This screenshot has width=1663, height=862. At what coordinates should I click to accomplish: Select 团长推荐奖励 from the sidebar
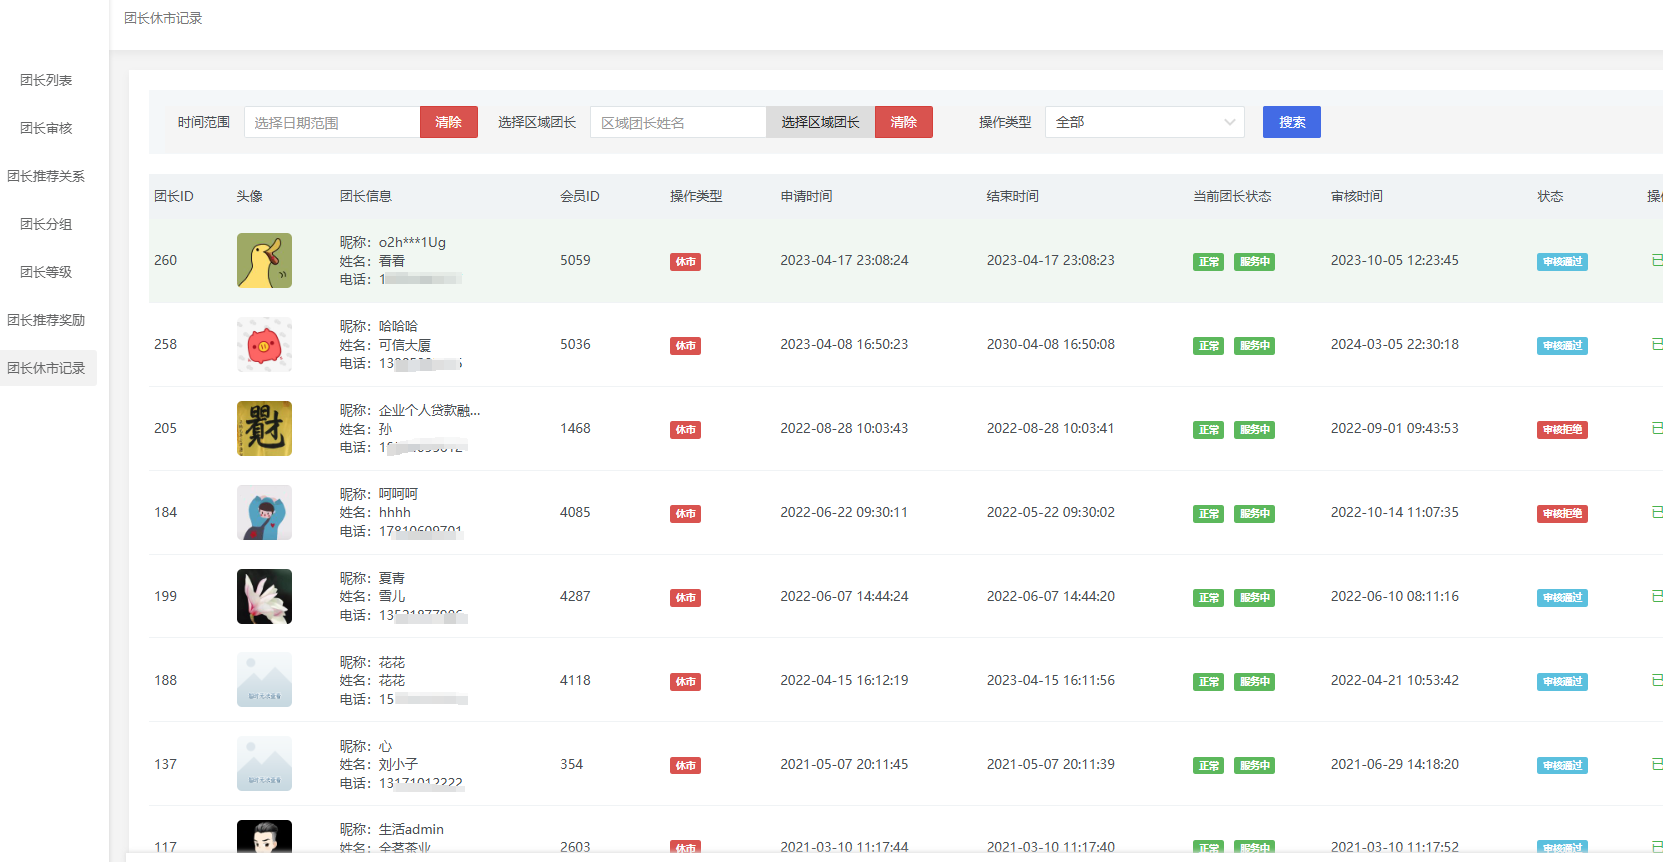46,320
